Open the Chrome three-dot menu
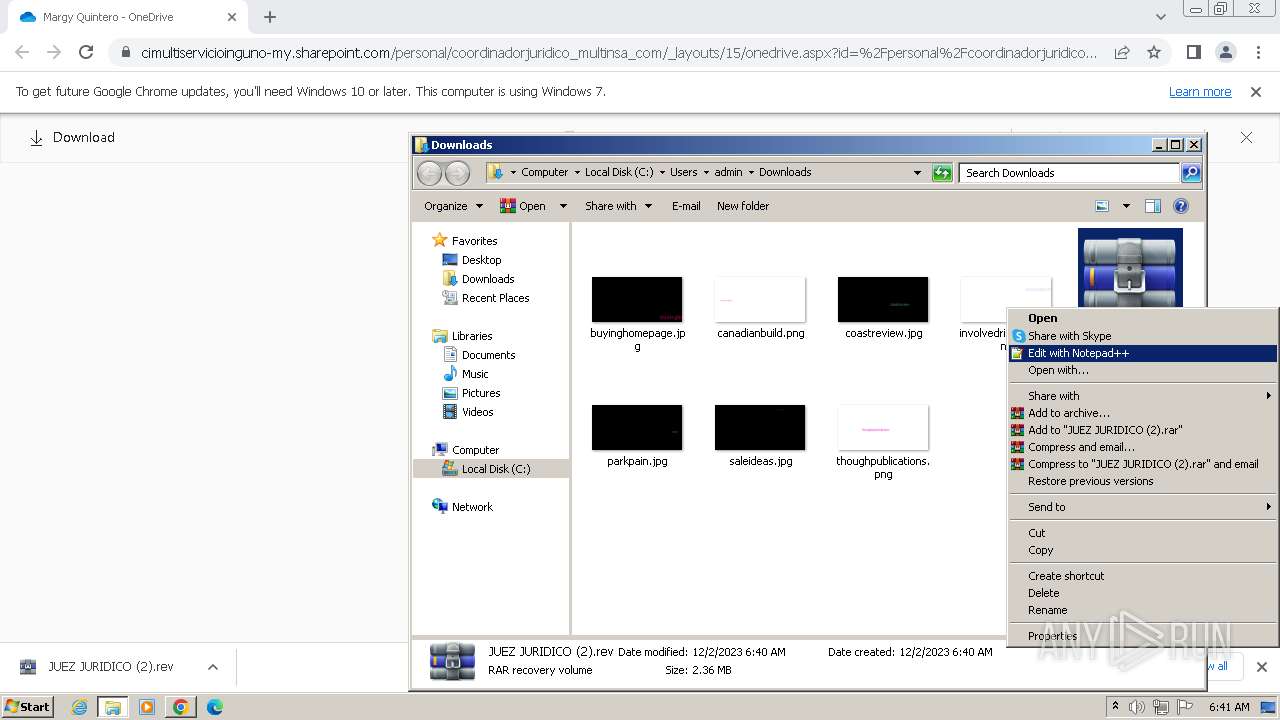Screen dimensions: 1280x720 click(x=1258, y=52)
